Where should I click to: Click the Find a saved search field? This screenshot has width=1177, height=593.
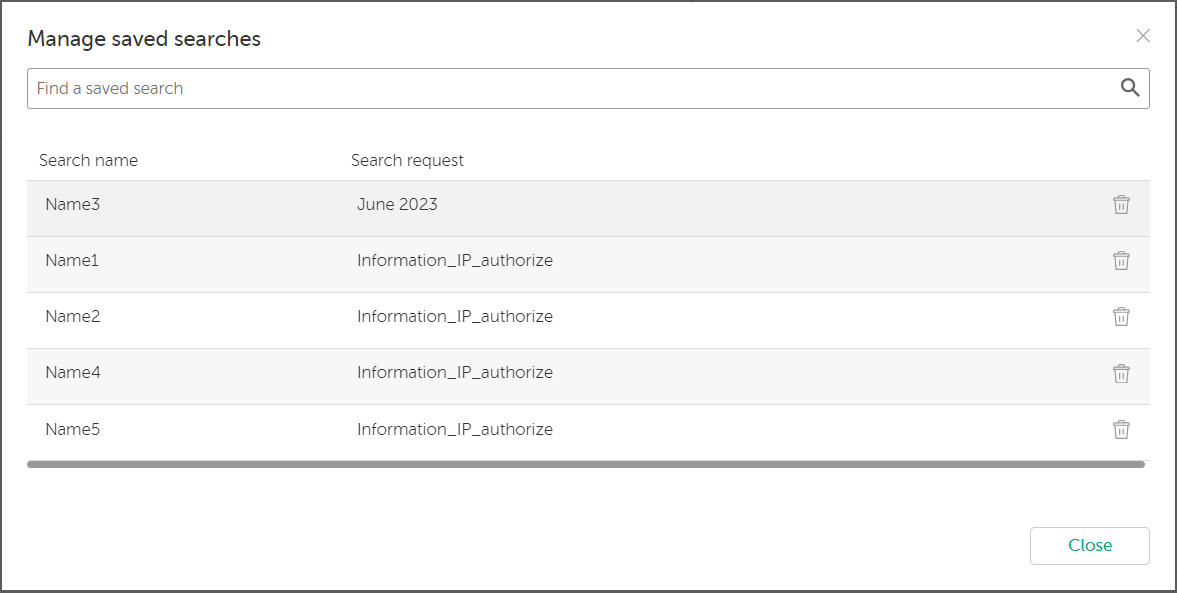(x=400, y=88)
